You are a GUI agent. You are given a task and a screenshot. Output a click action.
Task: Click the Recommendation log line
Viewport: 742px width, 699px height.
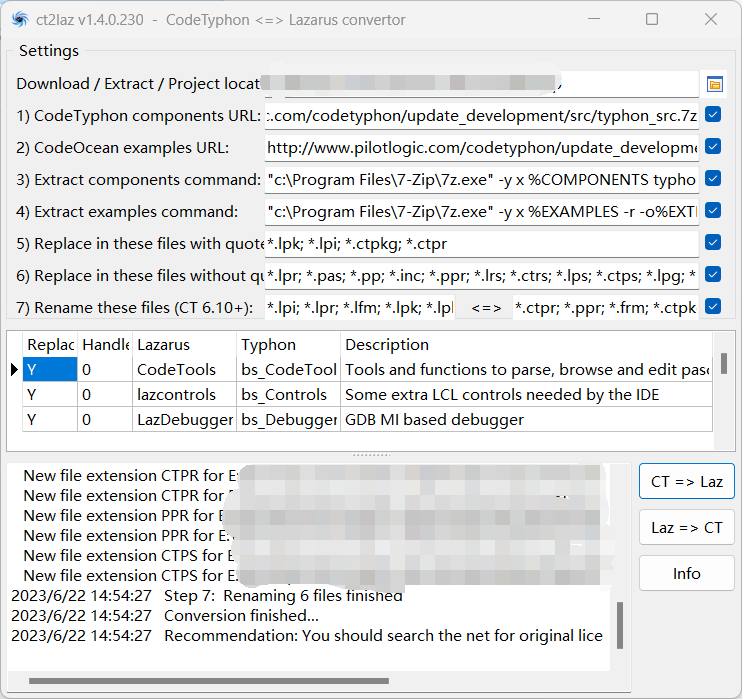pos(307,636)
